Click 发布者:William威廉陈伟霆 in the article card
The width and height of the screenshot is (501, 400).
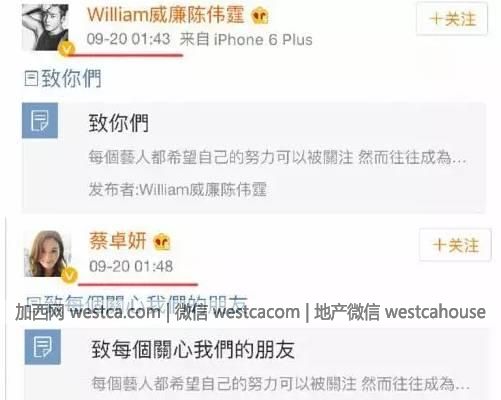[x=178, y=189]
